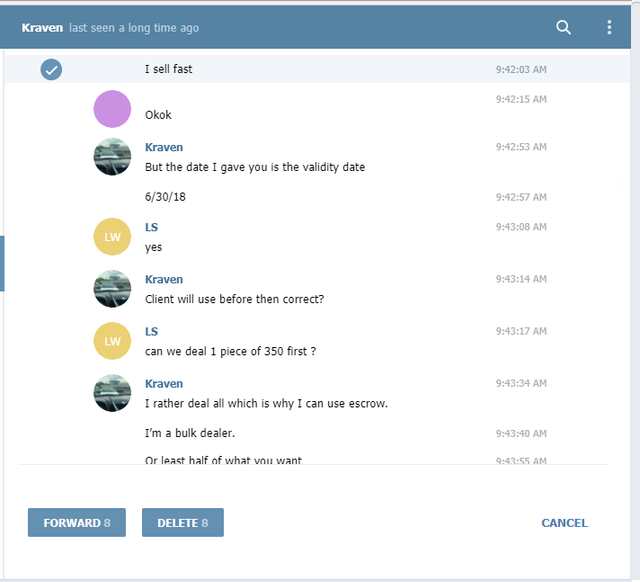Image resolution: width=640 pixels, height=582 pixels.
Task: Click the Kraven sender name at 9:42:53 AM
Action: click(164, 147)
